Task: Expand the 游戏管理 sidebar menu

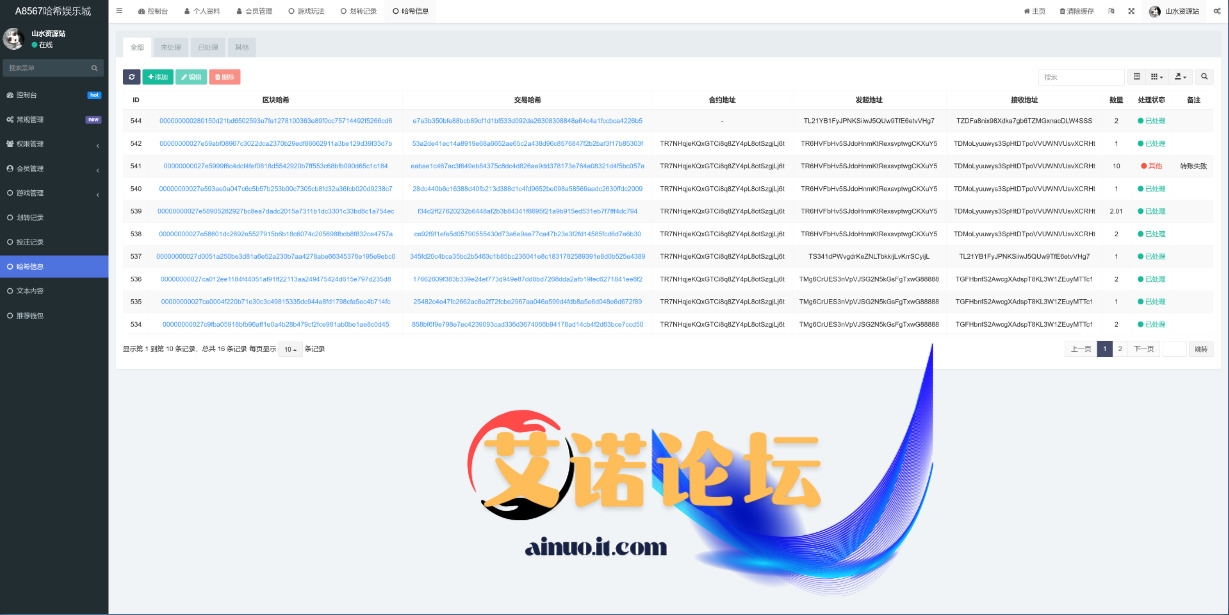Action: (54, 193)
